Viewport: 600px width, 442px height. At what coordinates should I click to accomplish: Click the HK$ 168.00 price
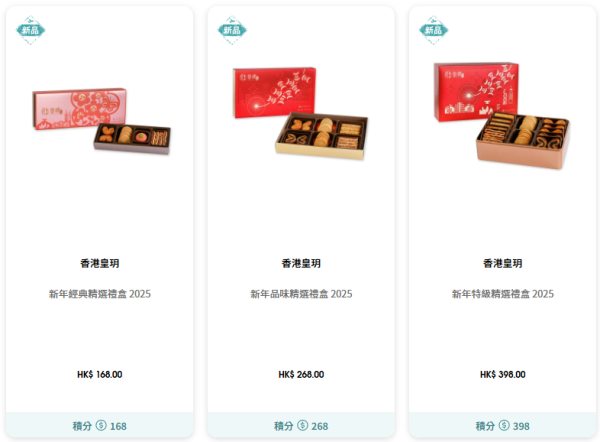click(99, 374)
